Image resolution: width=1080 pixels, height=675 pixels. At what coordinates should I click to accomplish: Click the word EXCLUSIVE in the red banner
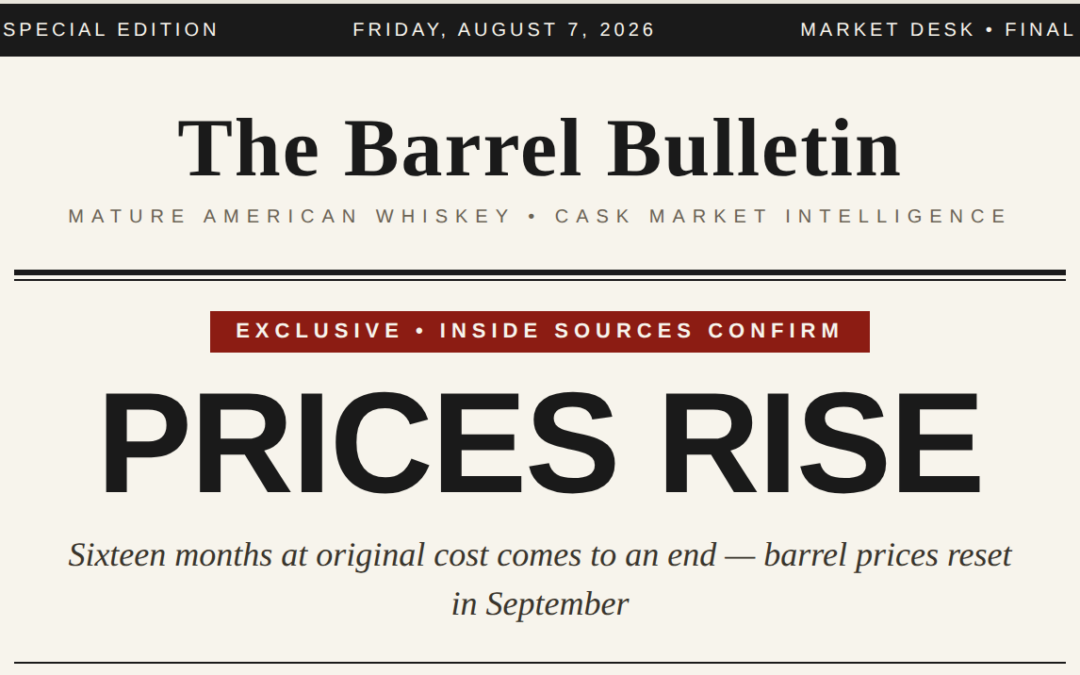click(x=318, y=331)
